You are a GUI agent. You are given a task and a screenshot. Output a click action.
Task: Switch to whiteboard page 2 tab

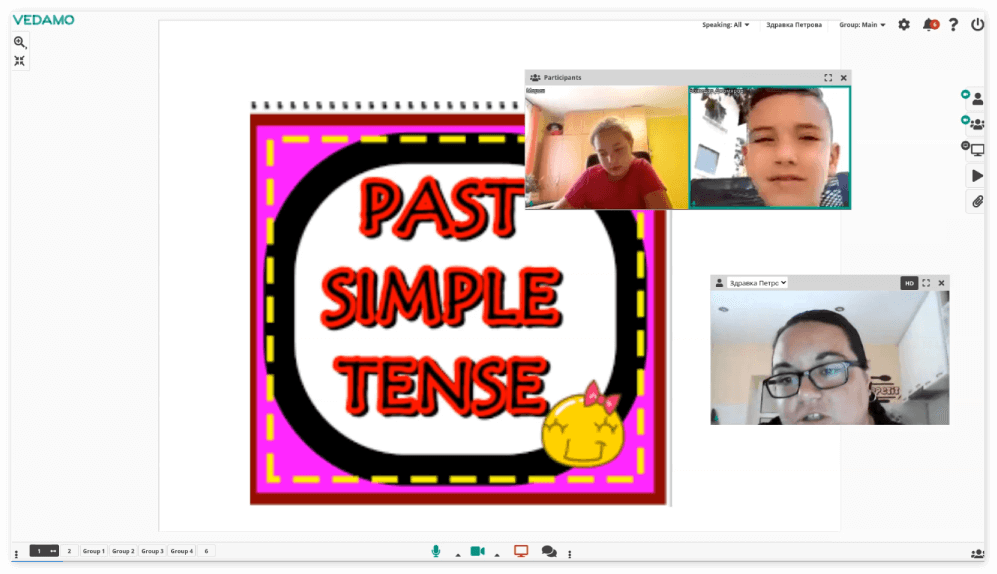click(x=69, y=551)
